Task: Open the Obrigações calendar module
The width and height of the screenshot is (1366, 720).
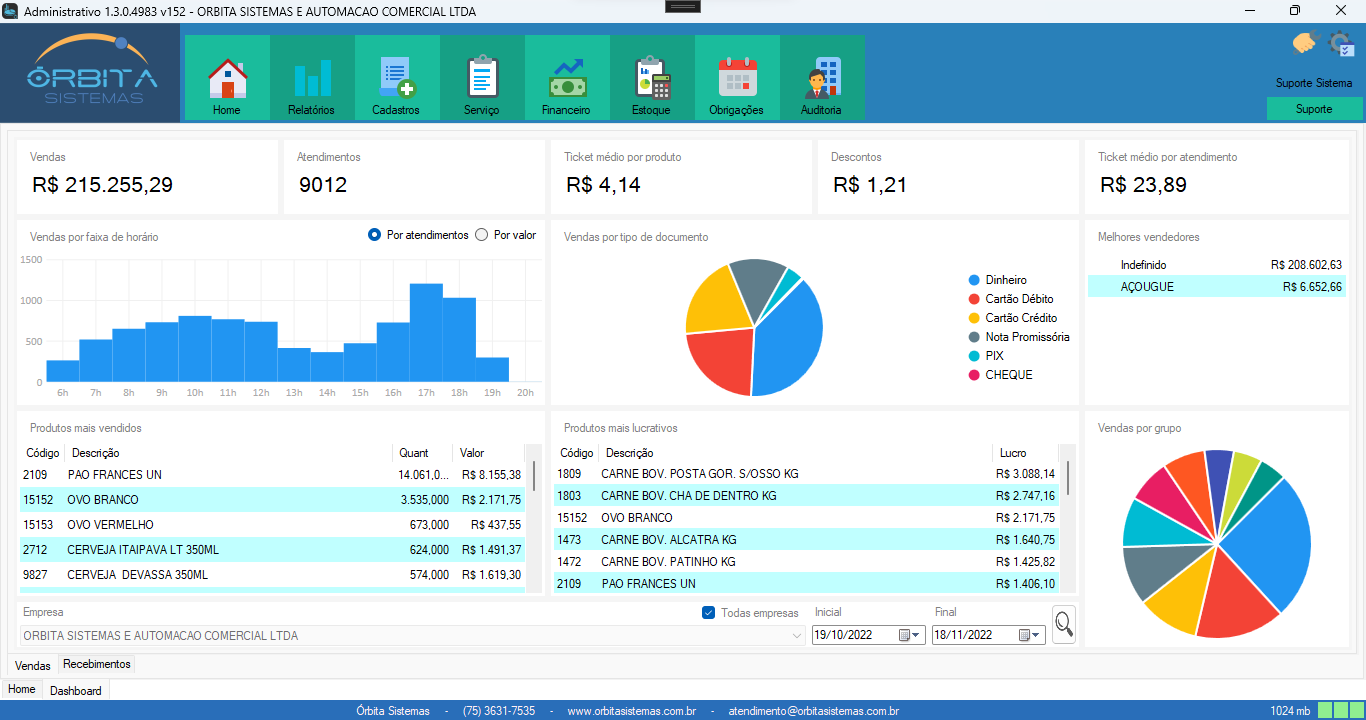Action: 737,77
